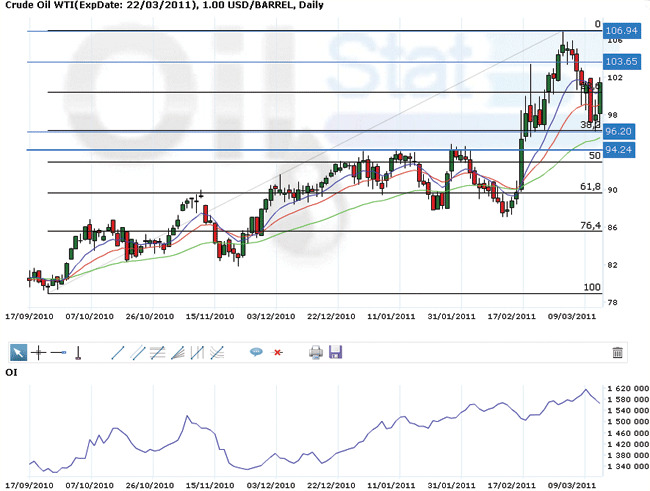Print the chart with the printer icon
Image resolution: width=650 pixels, height=491 pixels.
pyautogui.click(x=316, y=352)
